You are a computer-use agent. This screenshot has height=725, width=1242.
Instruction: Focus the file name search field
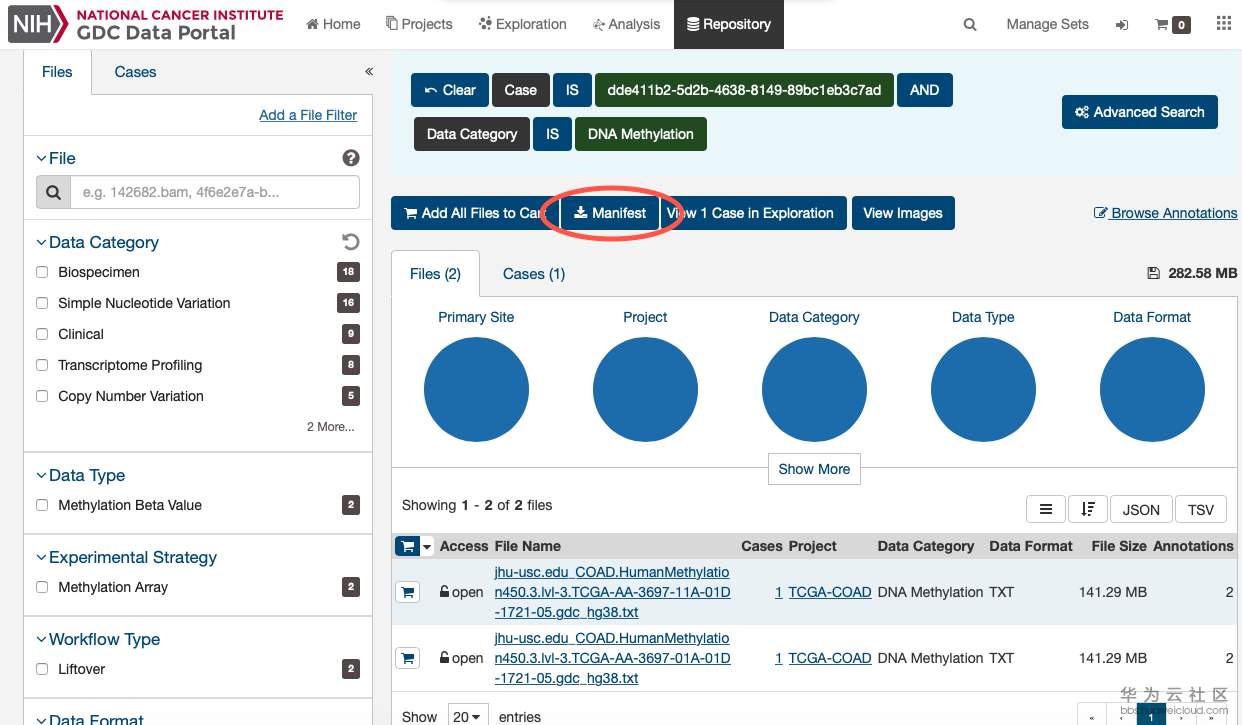[215, 192]
